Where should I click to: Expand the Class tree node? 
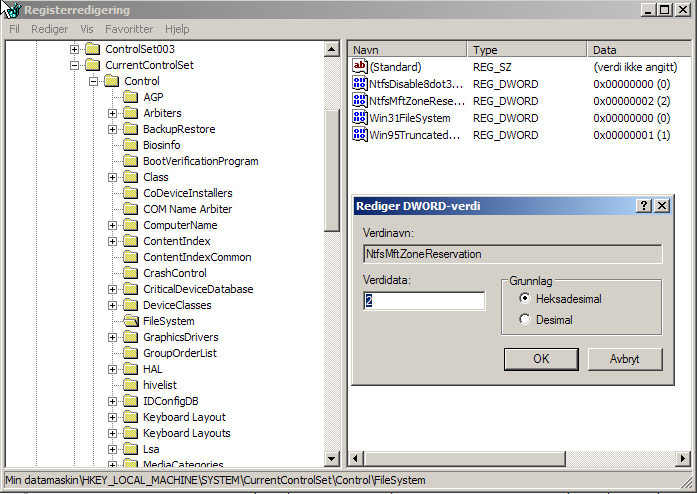click(112, 177)
